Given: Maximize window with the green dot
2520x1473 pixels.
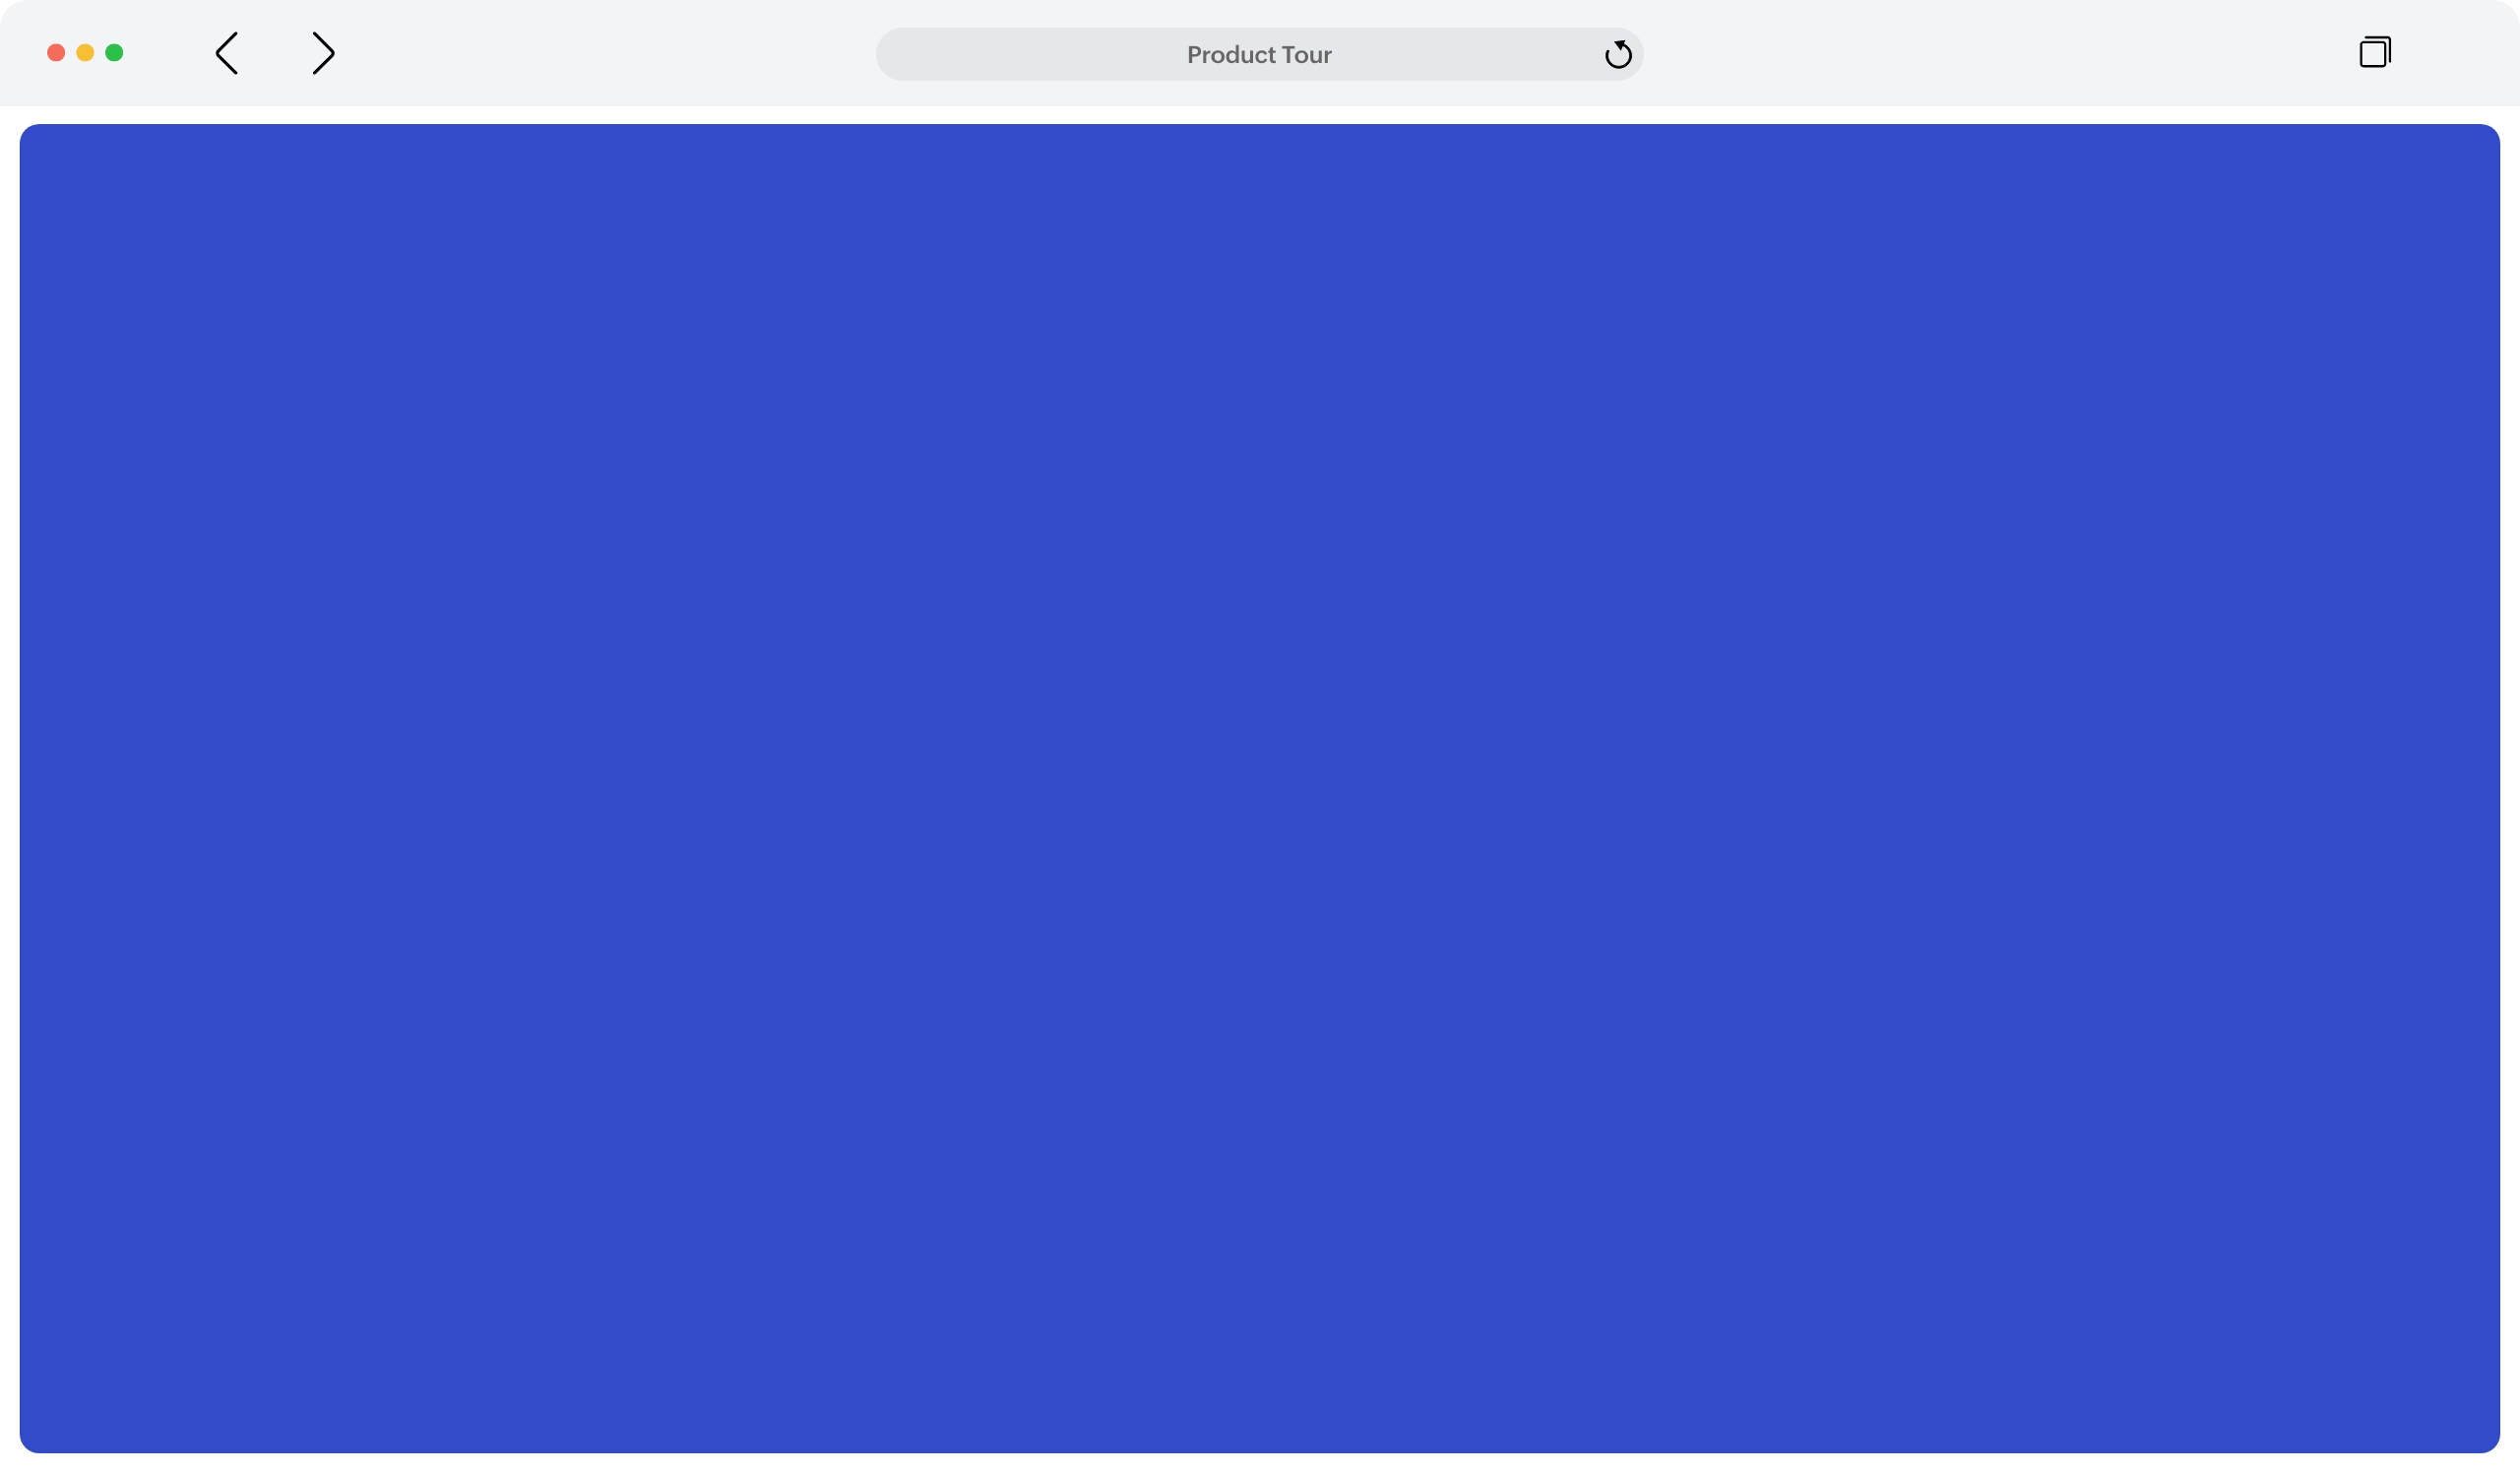Looking at the screenshot, I should [x=114, y=53].
